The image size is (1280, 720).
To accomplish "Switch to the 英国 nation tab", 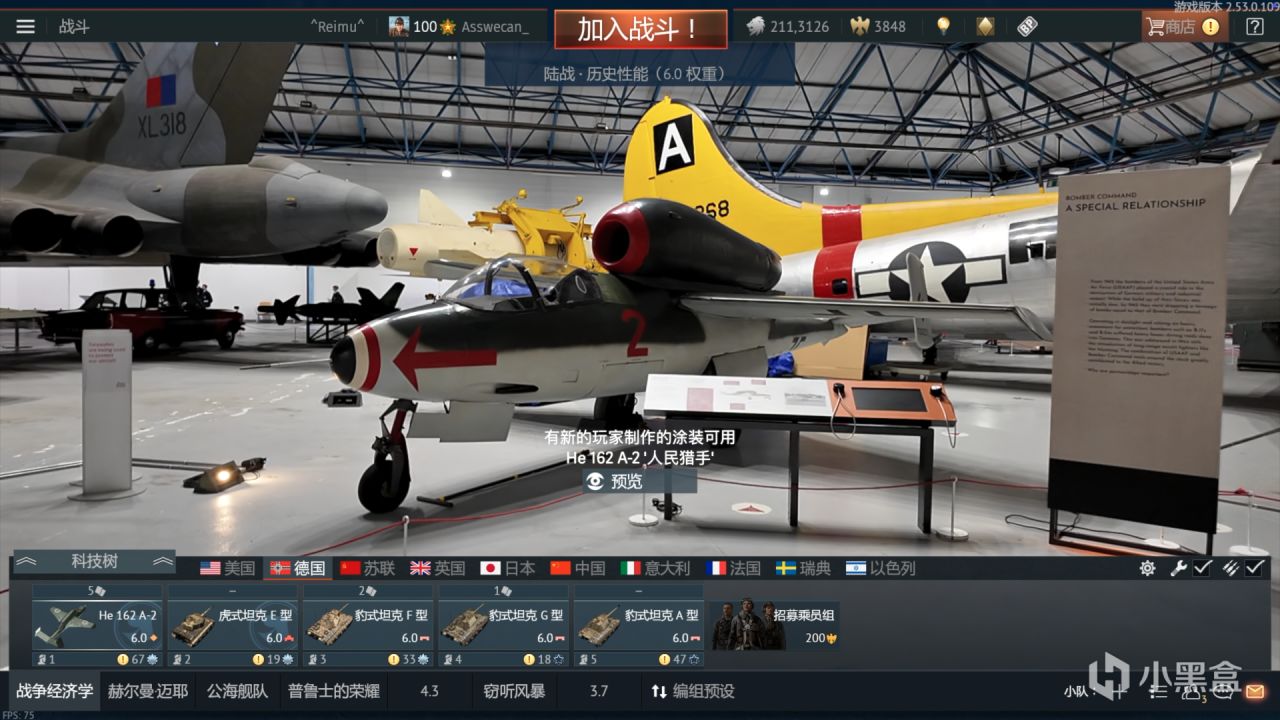I will pos(437,568).
